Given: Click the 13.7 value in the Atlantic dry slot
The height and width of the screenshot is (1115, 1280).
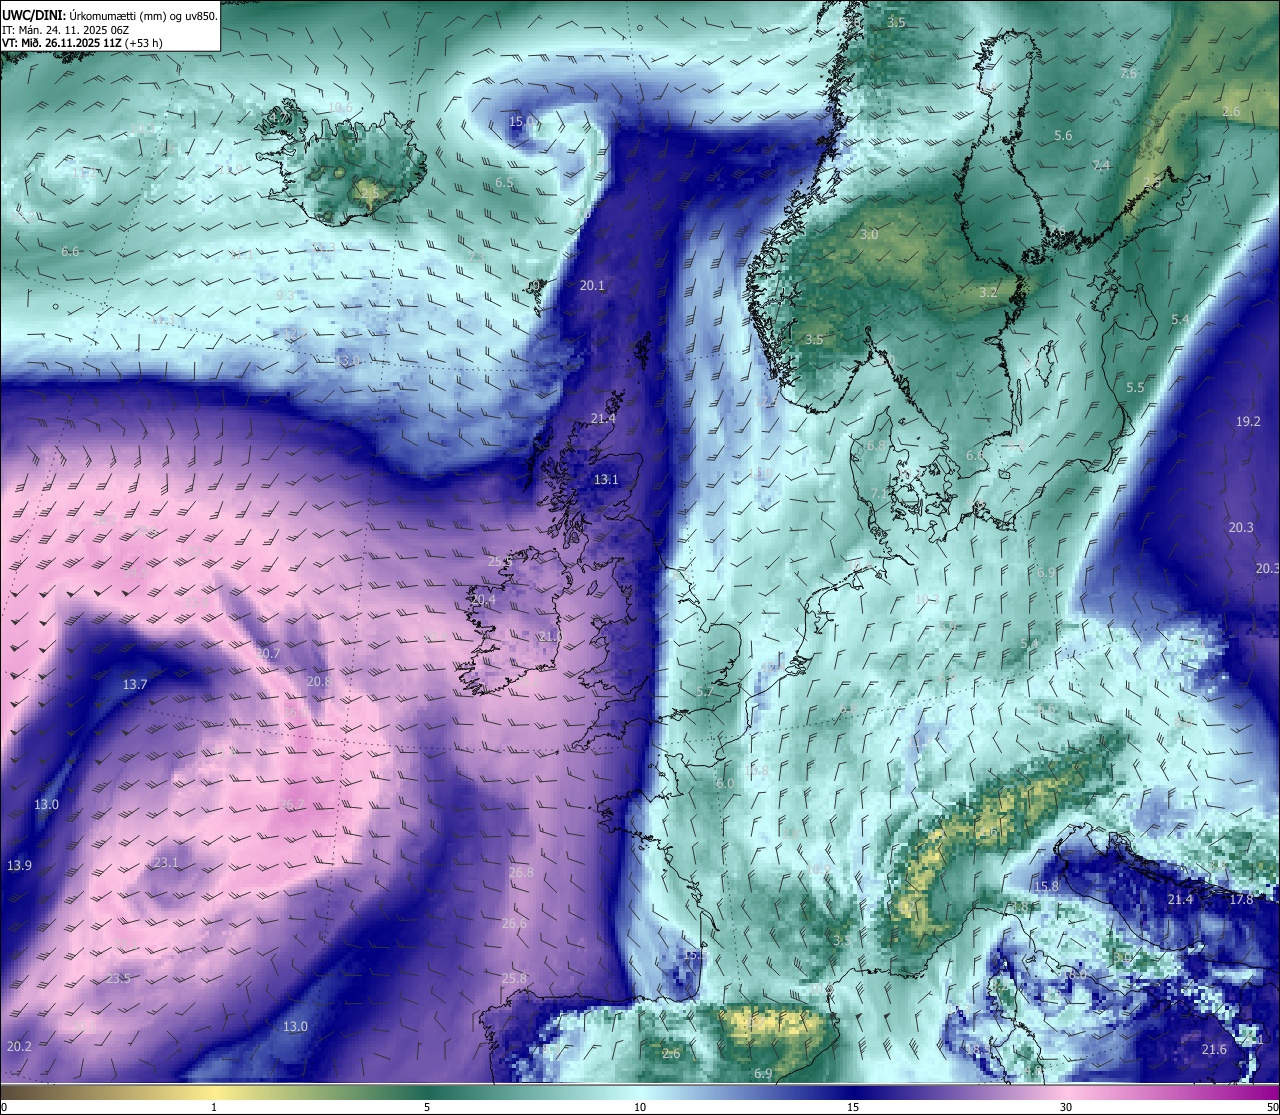Looking at the screenshot, I should 135,685.
